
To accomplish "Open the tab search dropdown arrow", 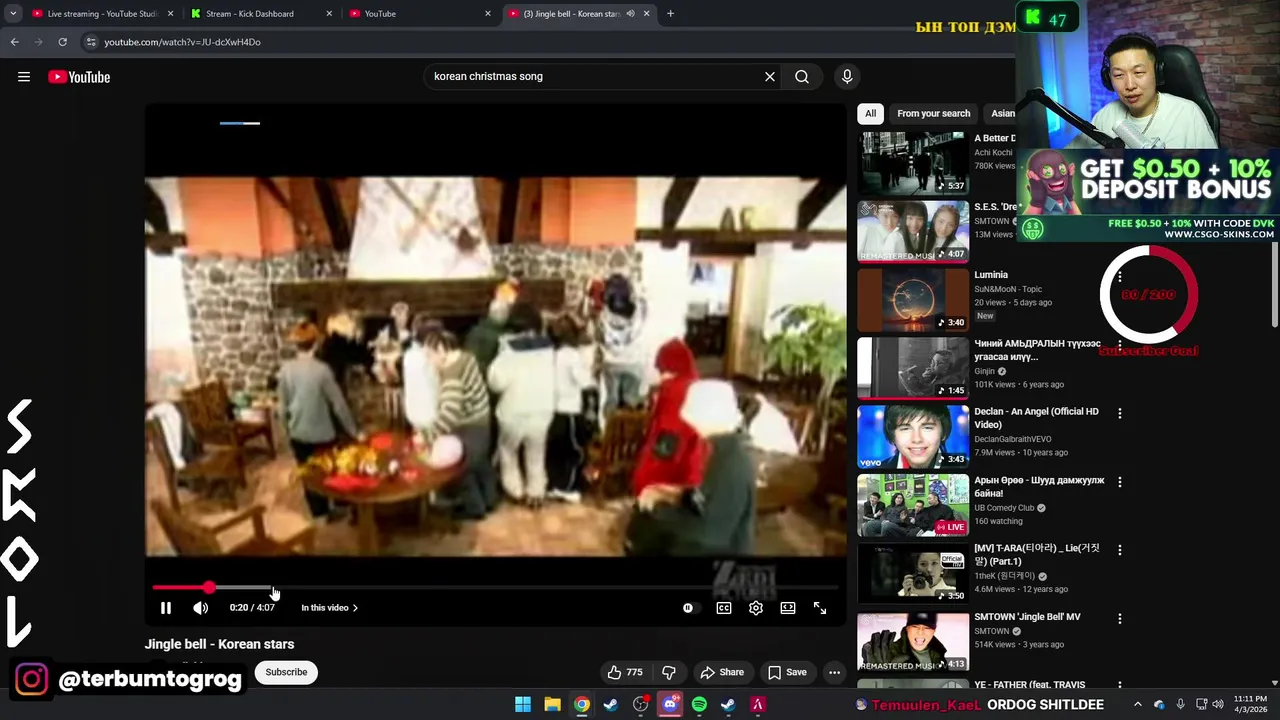I will 13,14.
